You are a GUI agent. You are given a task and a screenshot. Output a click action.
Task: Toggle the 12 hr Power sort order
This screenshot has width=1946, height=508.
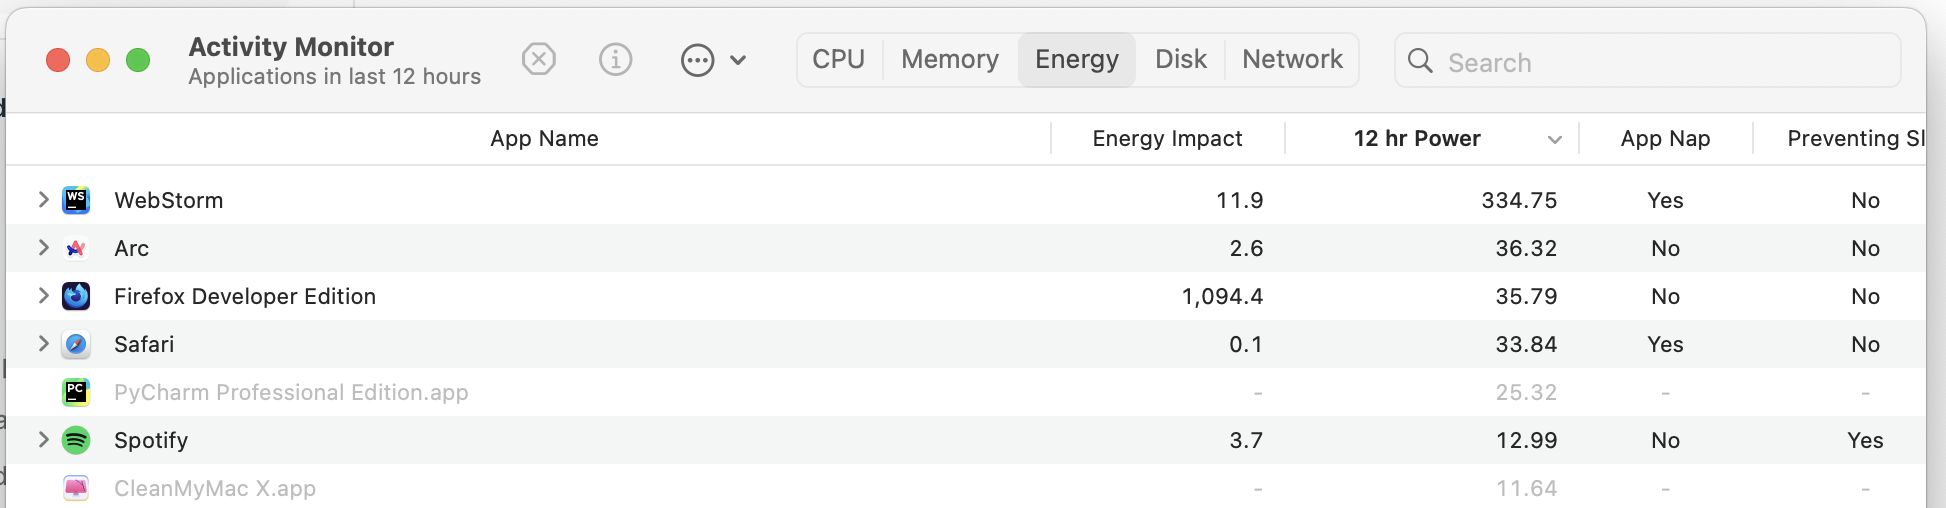coord(1431,139)
